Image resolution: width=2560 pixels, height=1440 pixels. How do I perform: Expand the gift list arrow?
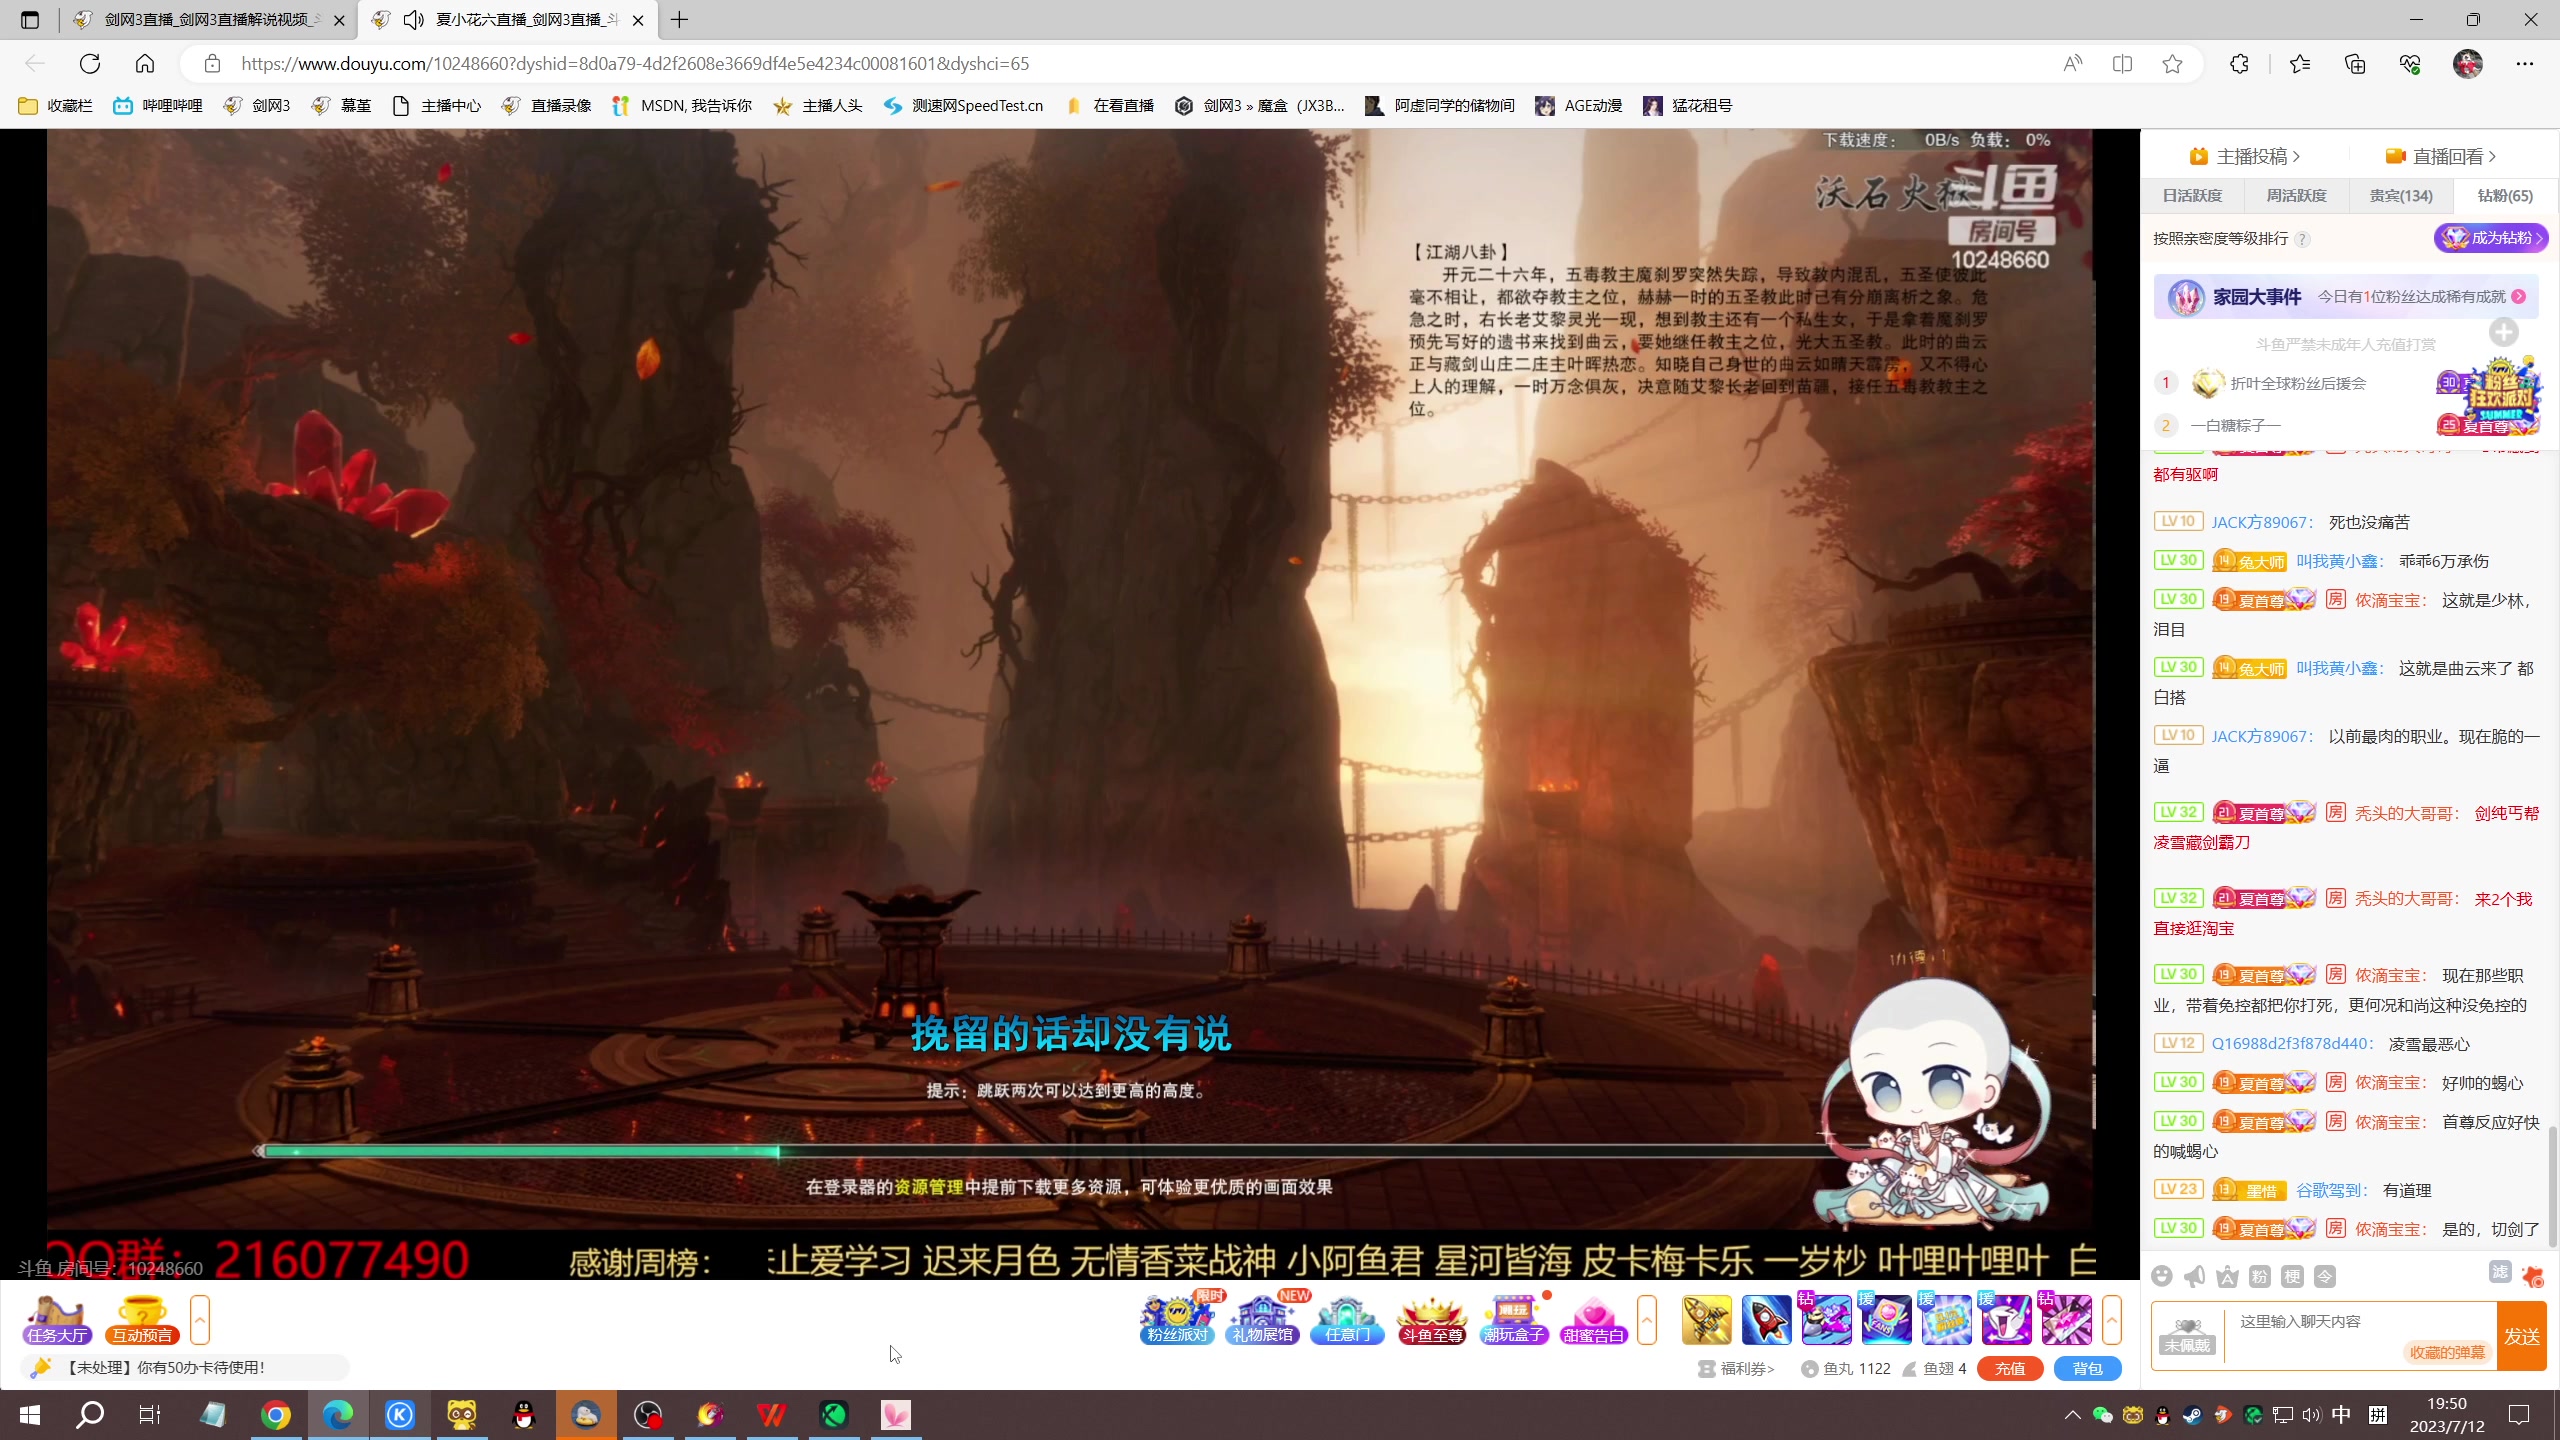2112,1320
